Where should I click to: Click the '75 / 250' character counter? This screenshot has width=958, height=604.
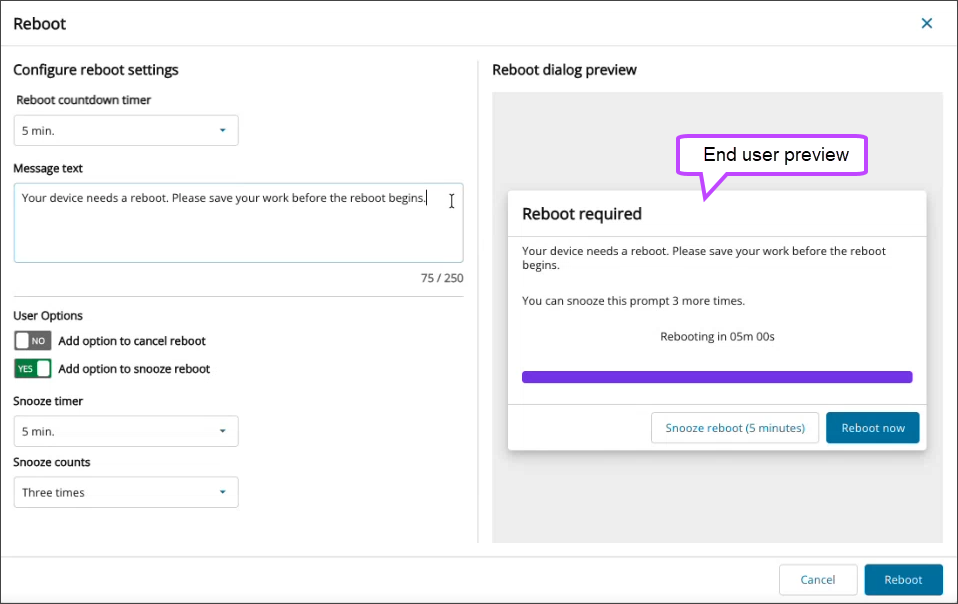click(x=441, y=278)
